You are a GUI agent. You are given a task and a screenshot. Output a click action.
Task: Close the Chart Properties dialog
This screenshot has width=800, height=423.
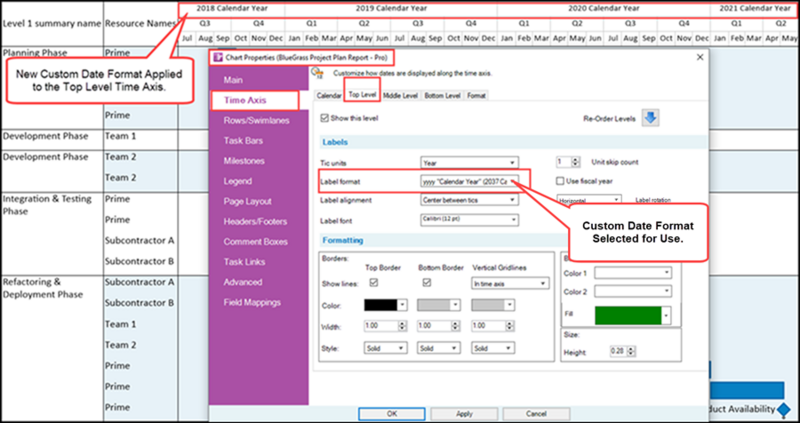click(700, 58)
